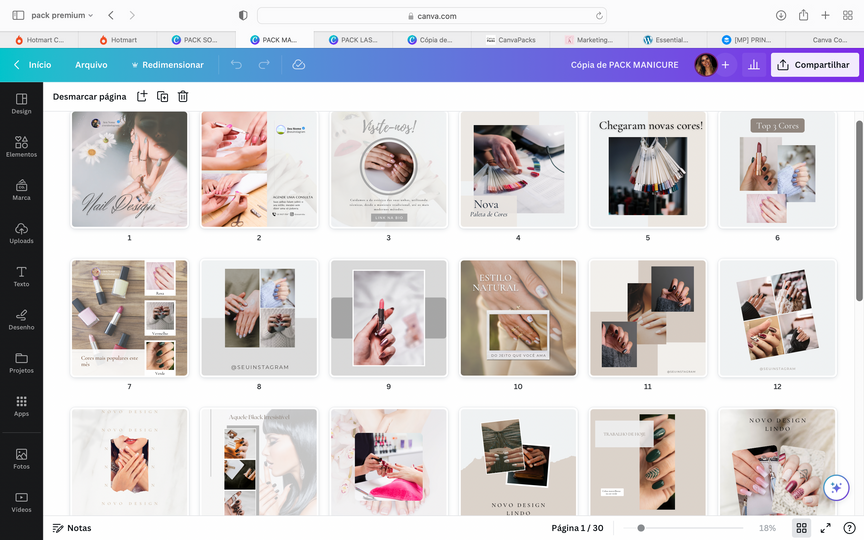Click the cloud save status icon

[x=298, y=65]
